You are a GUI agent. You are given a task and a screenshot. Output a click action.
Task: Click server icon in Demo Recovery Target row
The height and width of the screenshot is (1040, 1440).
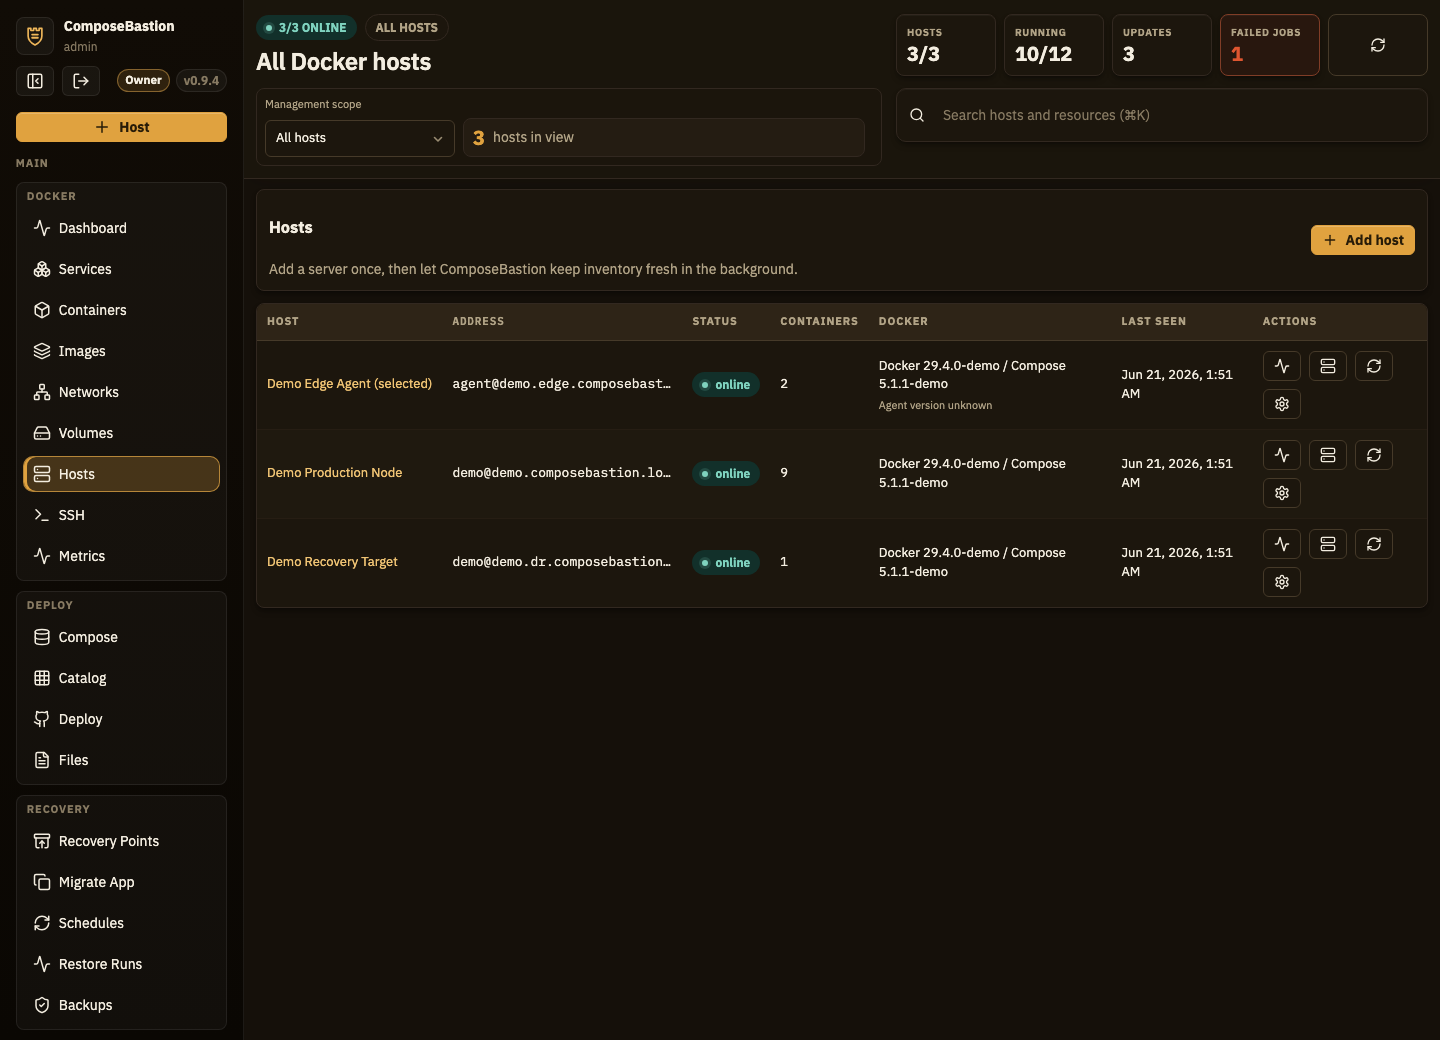click(1328, 544)
